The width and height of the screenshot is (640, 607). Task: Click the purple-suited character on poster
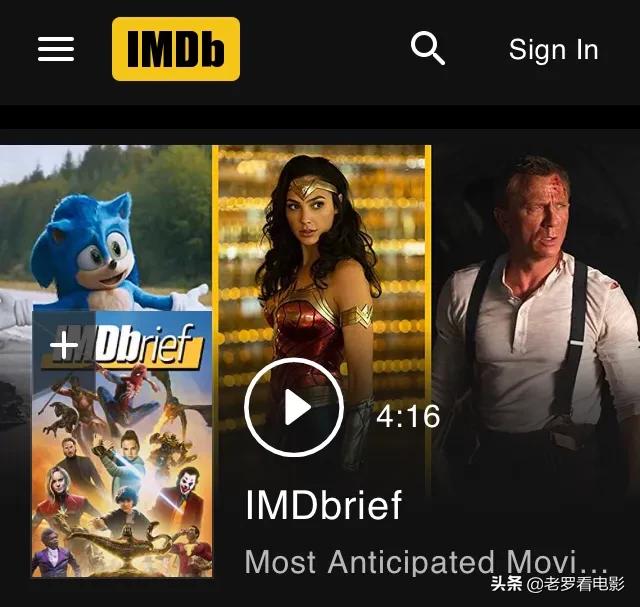[x=53, y=553]
